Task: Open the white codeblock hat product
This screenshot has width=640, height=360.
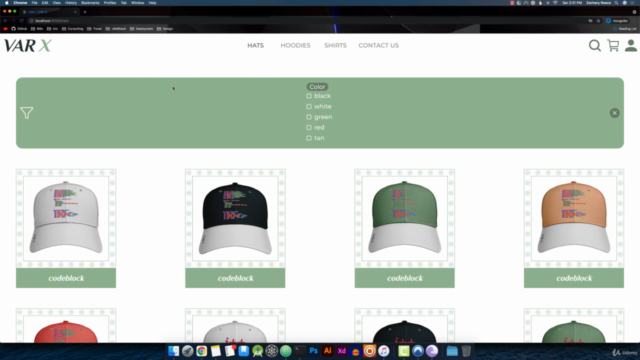Action: [66, 229]
